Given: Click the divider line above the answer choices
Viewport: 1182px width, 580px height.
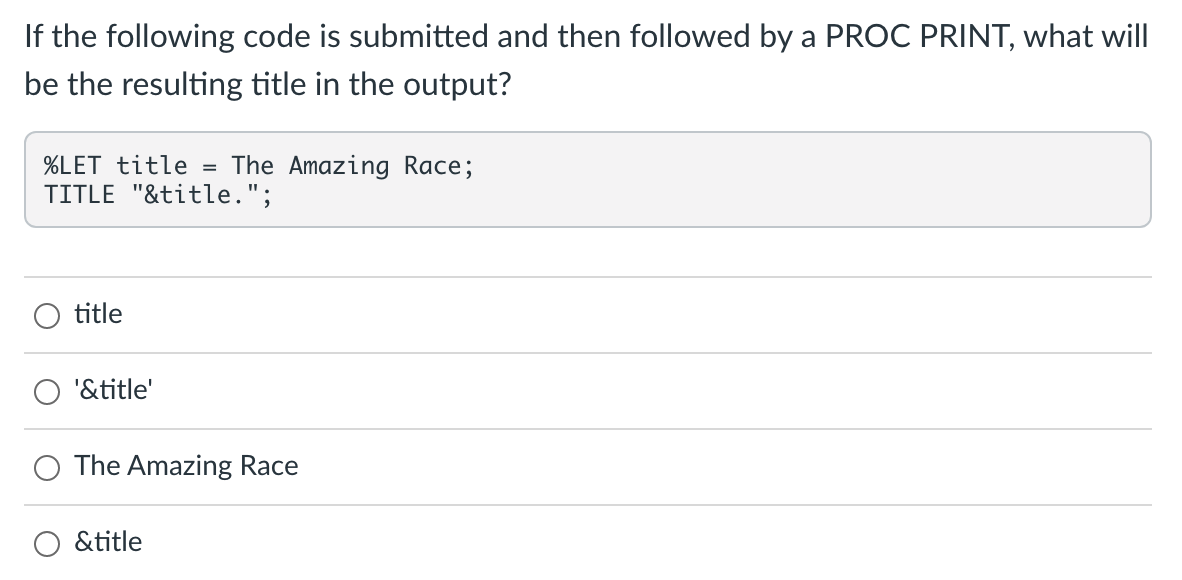Looking at the screenshot, I should point(590,276).
